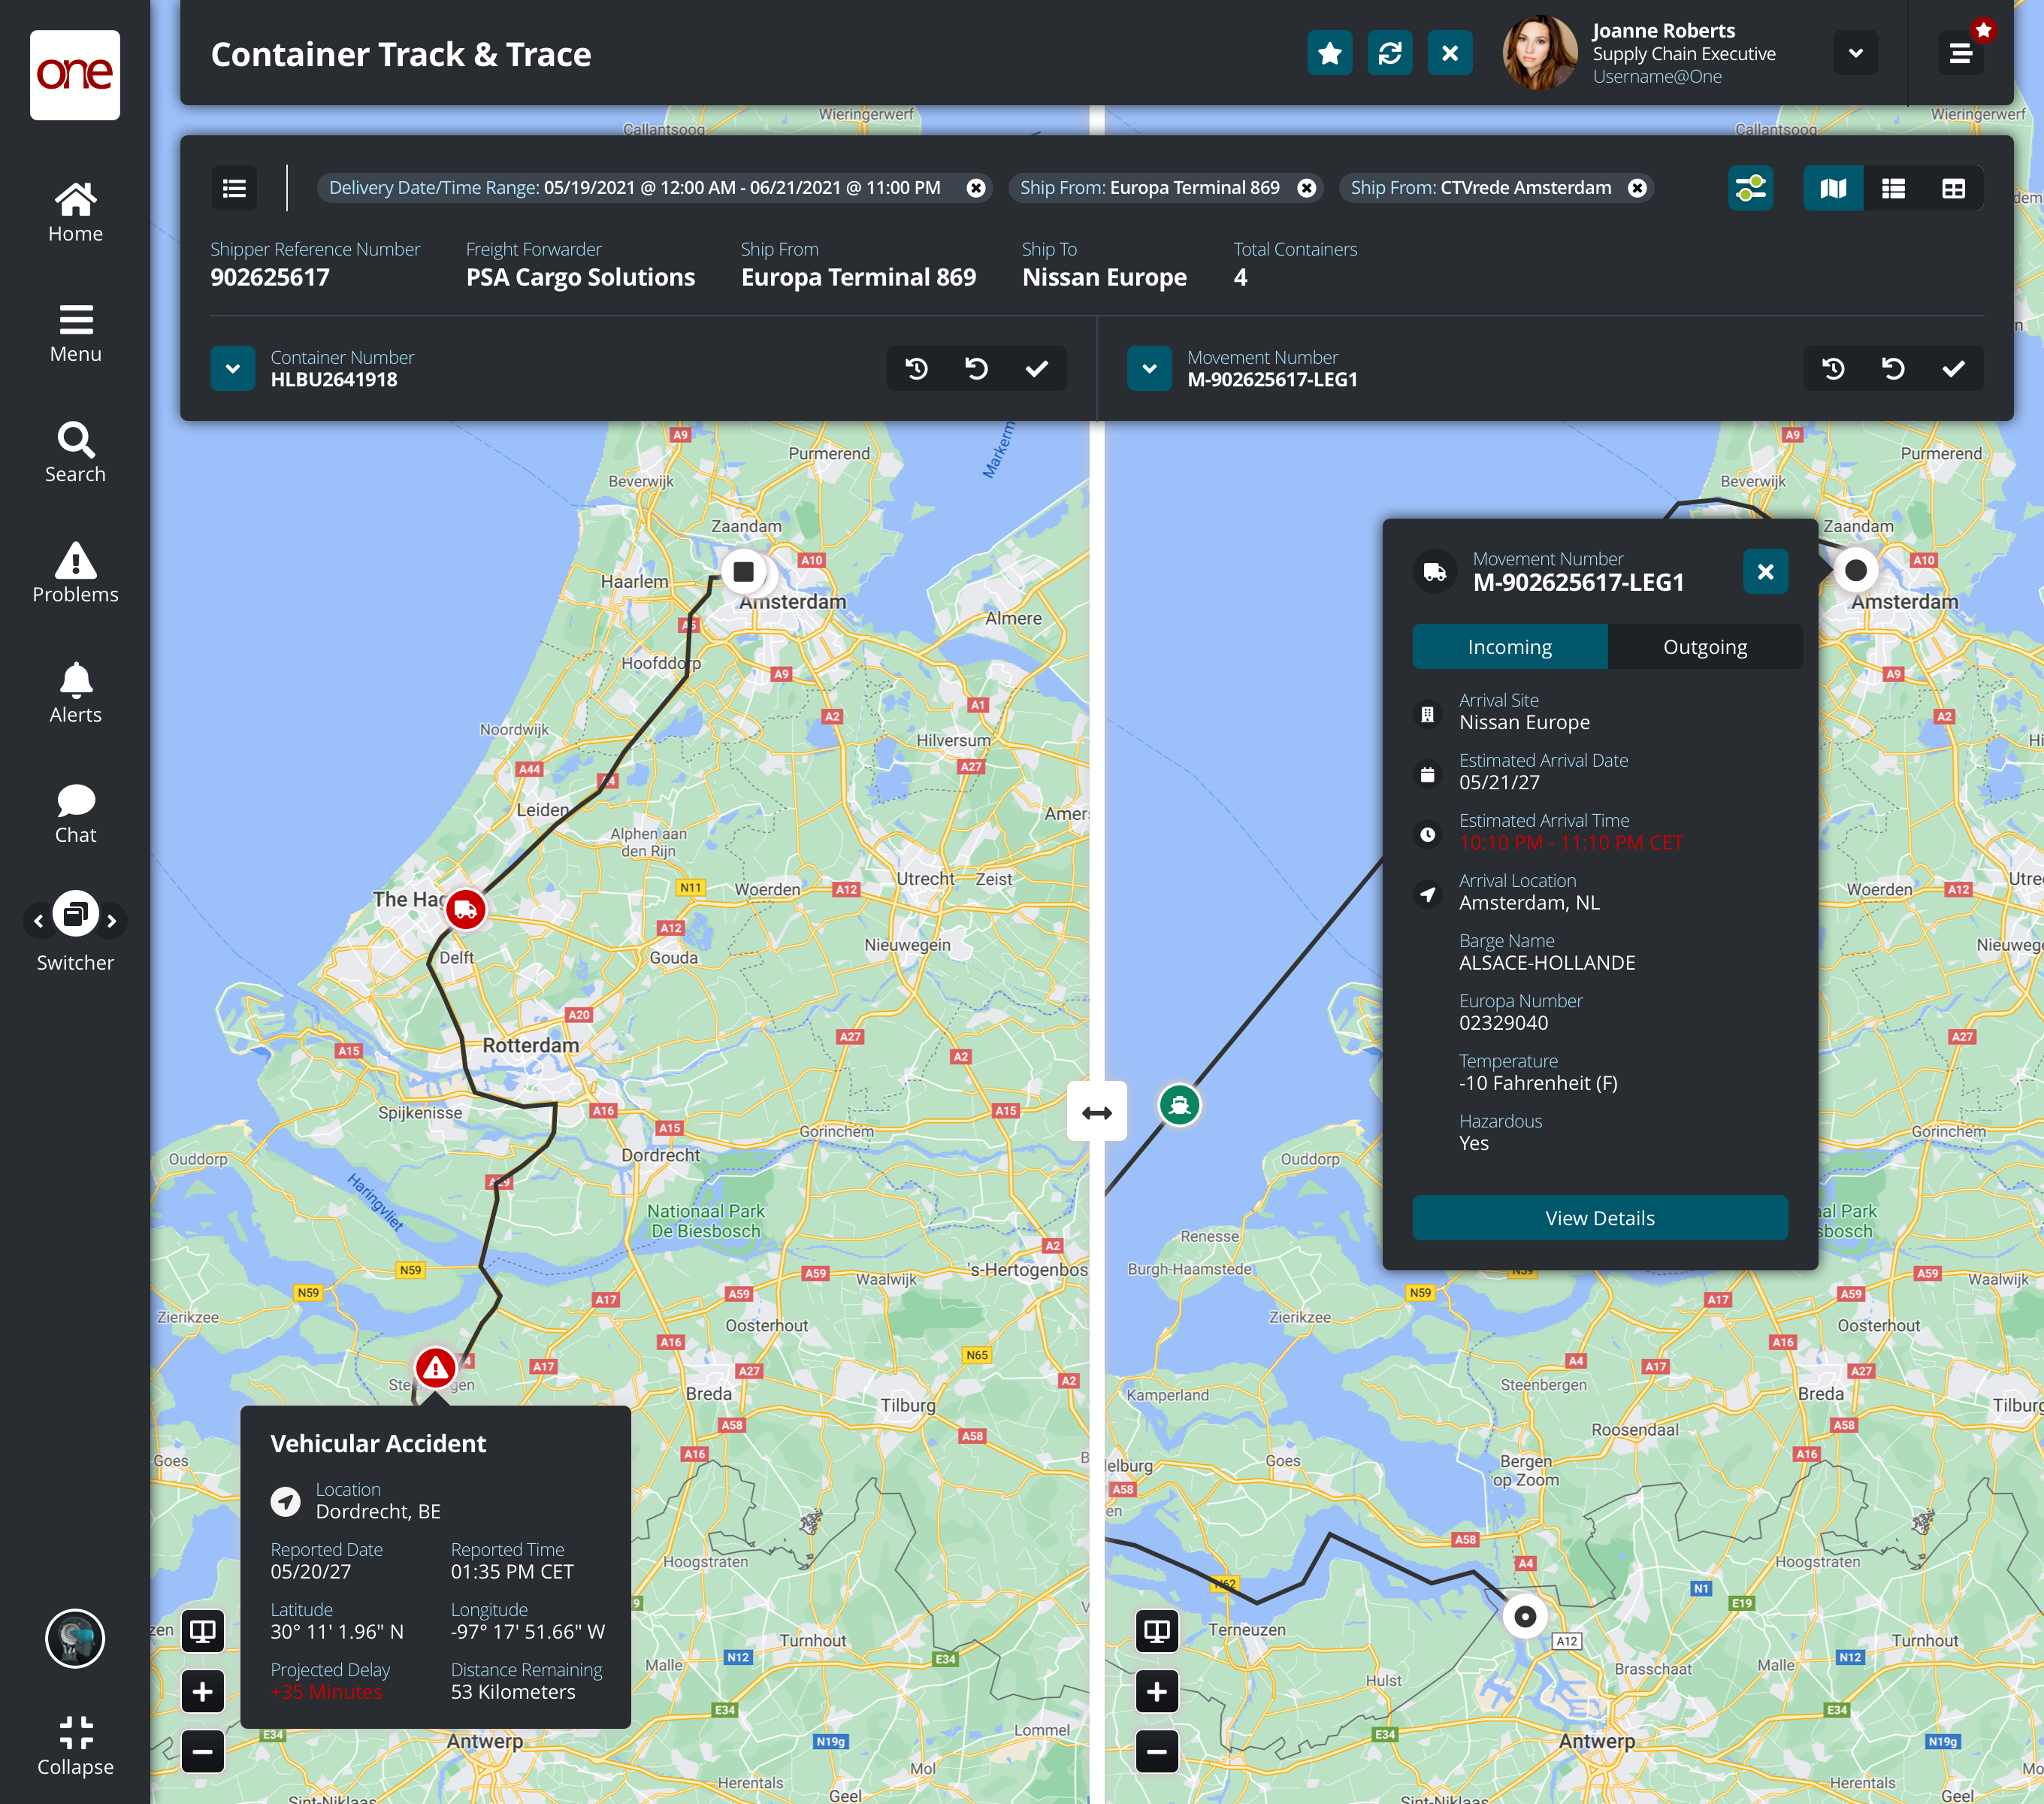Image resolution: width=2044 pixels, height=1804 pixels.
Task: Switch to grid table view mode
Action: pyautogui.click(x=1953, y=188)
